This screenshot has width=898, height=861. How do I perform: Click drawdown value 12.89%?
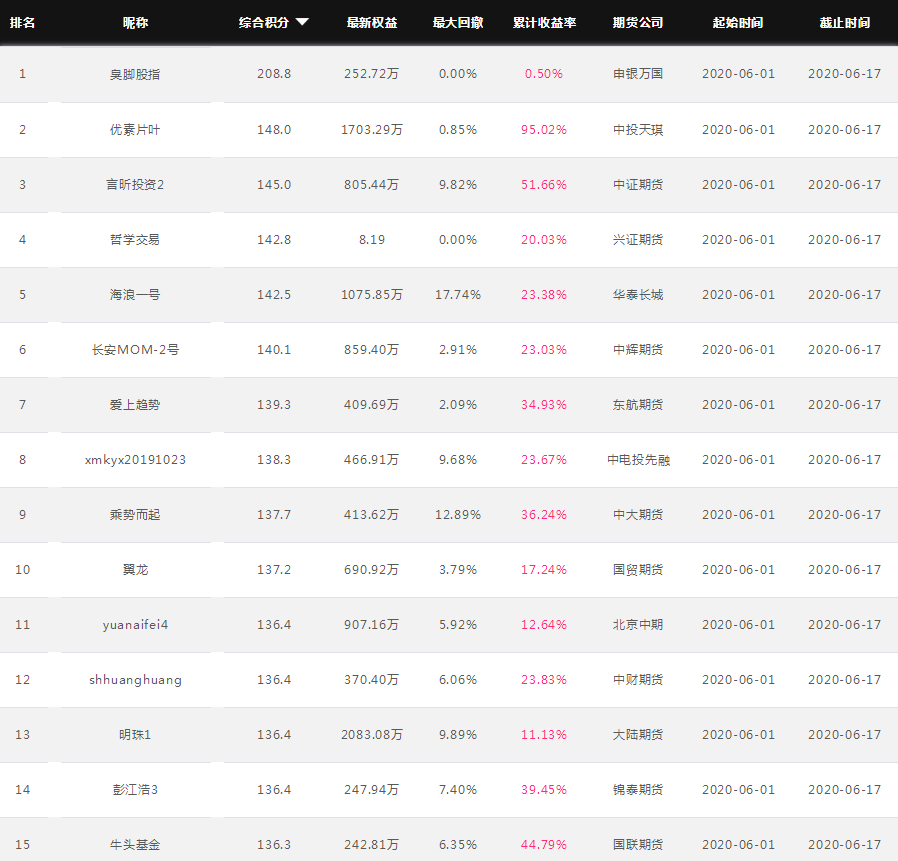click(x=458, y=514)
